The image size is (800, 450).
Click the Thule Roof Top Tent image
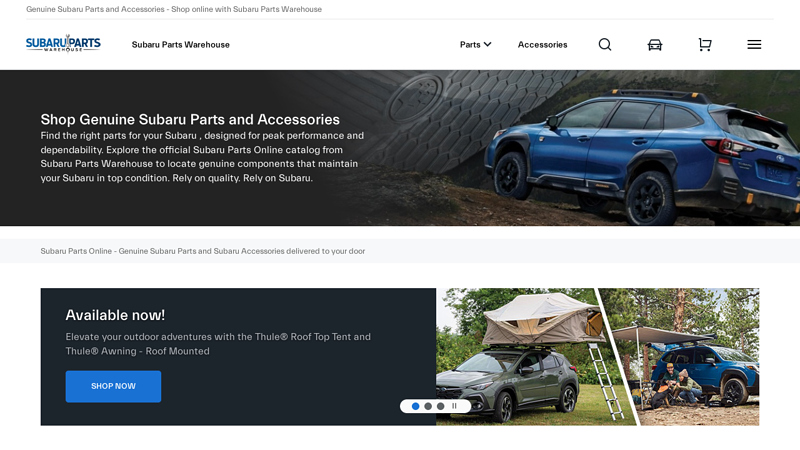[x=516, y=357]
